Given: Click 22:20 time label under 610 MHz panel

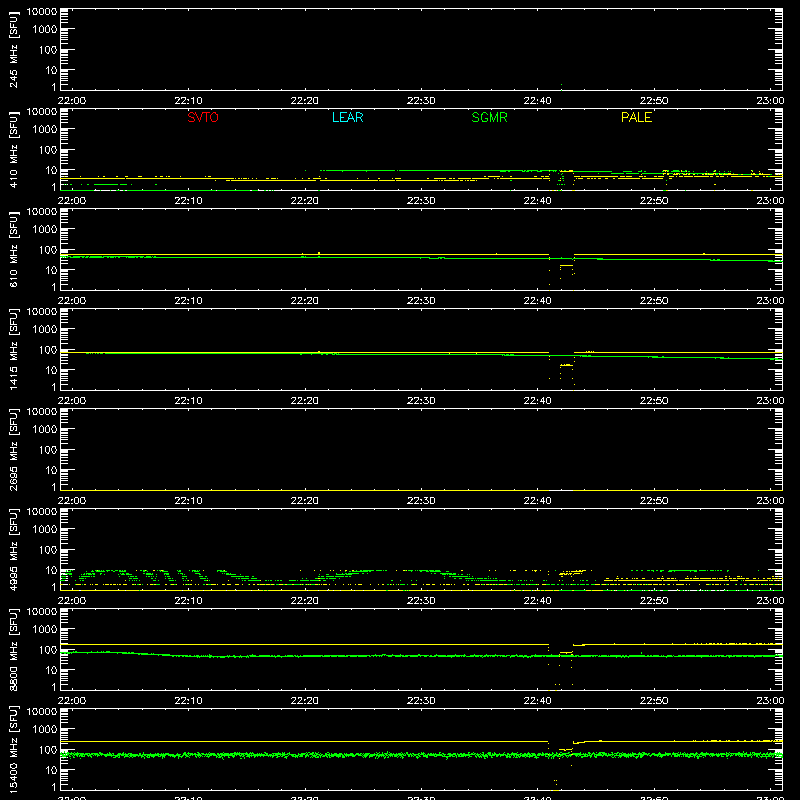Looking at the screenshot, I should [305, 301].
